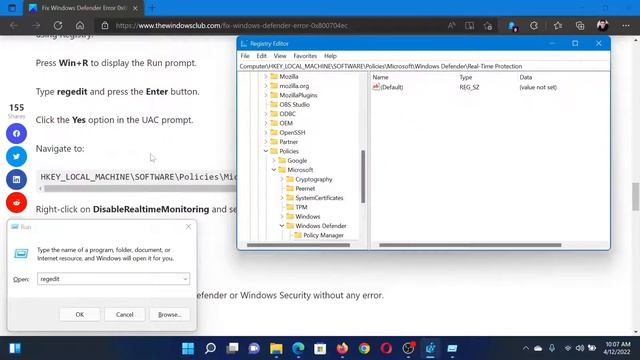Show hidden system tray icons

(526, 348)
